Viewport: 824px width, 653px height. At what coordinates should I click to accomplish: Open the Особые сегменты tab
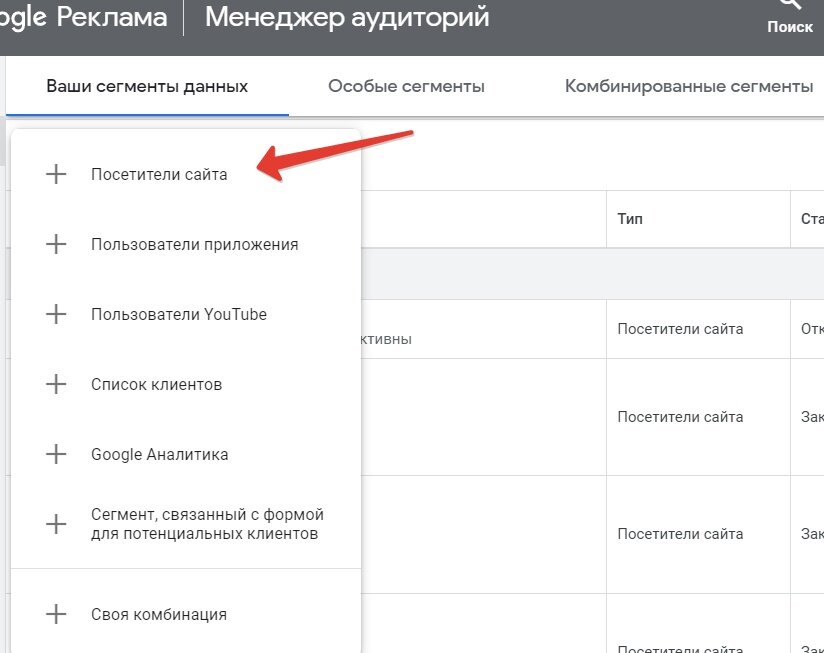coord(406,86)
